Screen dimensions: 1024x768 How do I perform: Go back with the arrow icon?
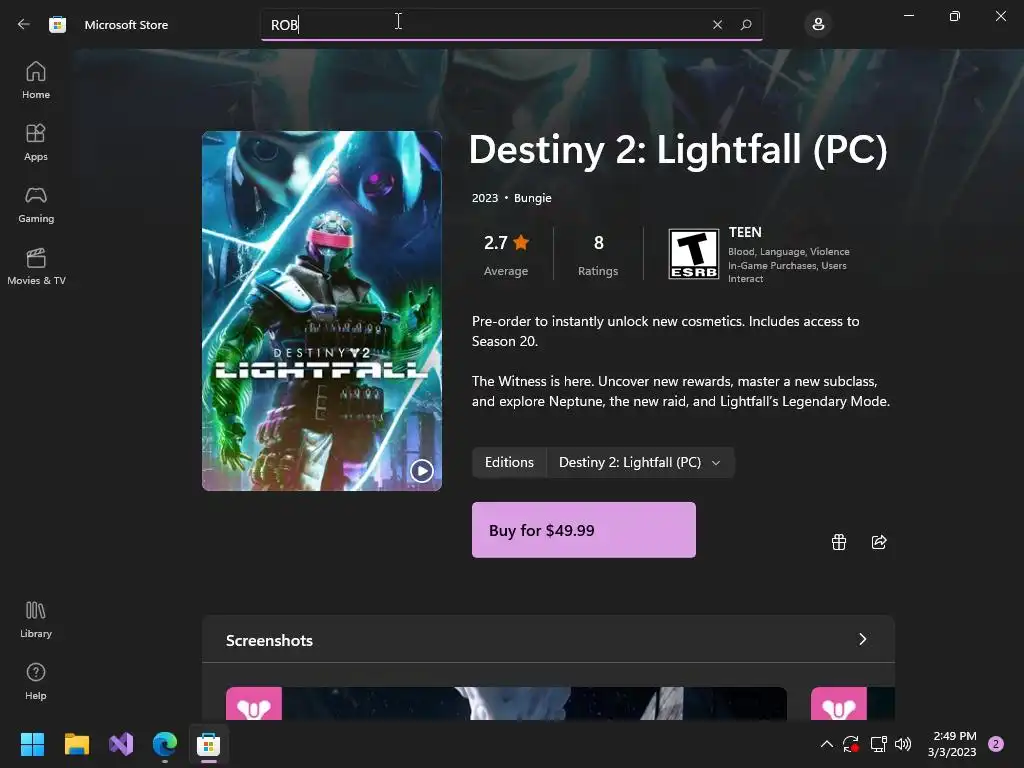point(24,24)
